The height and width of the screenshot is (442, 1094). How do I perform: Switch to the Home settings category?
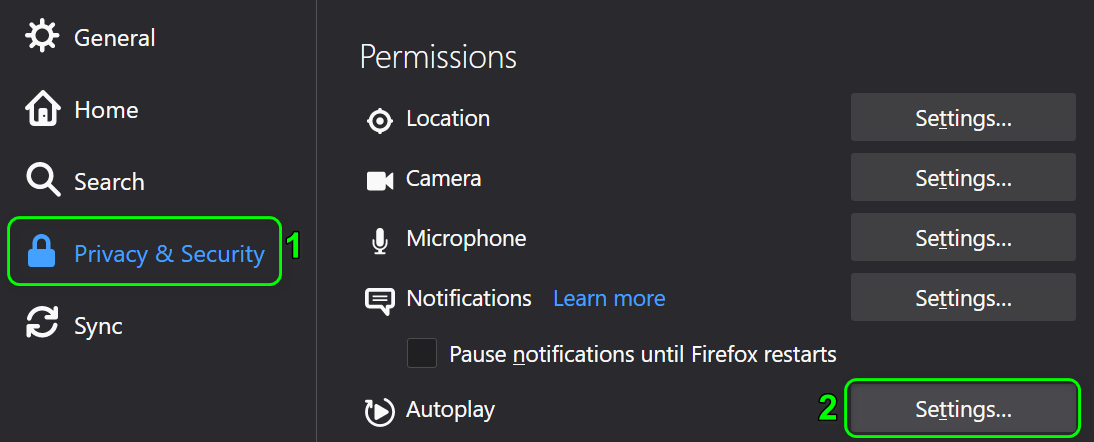pyautogui.click(x=106, y=110)
